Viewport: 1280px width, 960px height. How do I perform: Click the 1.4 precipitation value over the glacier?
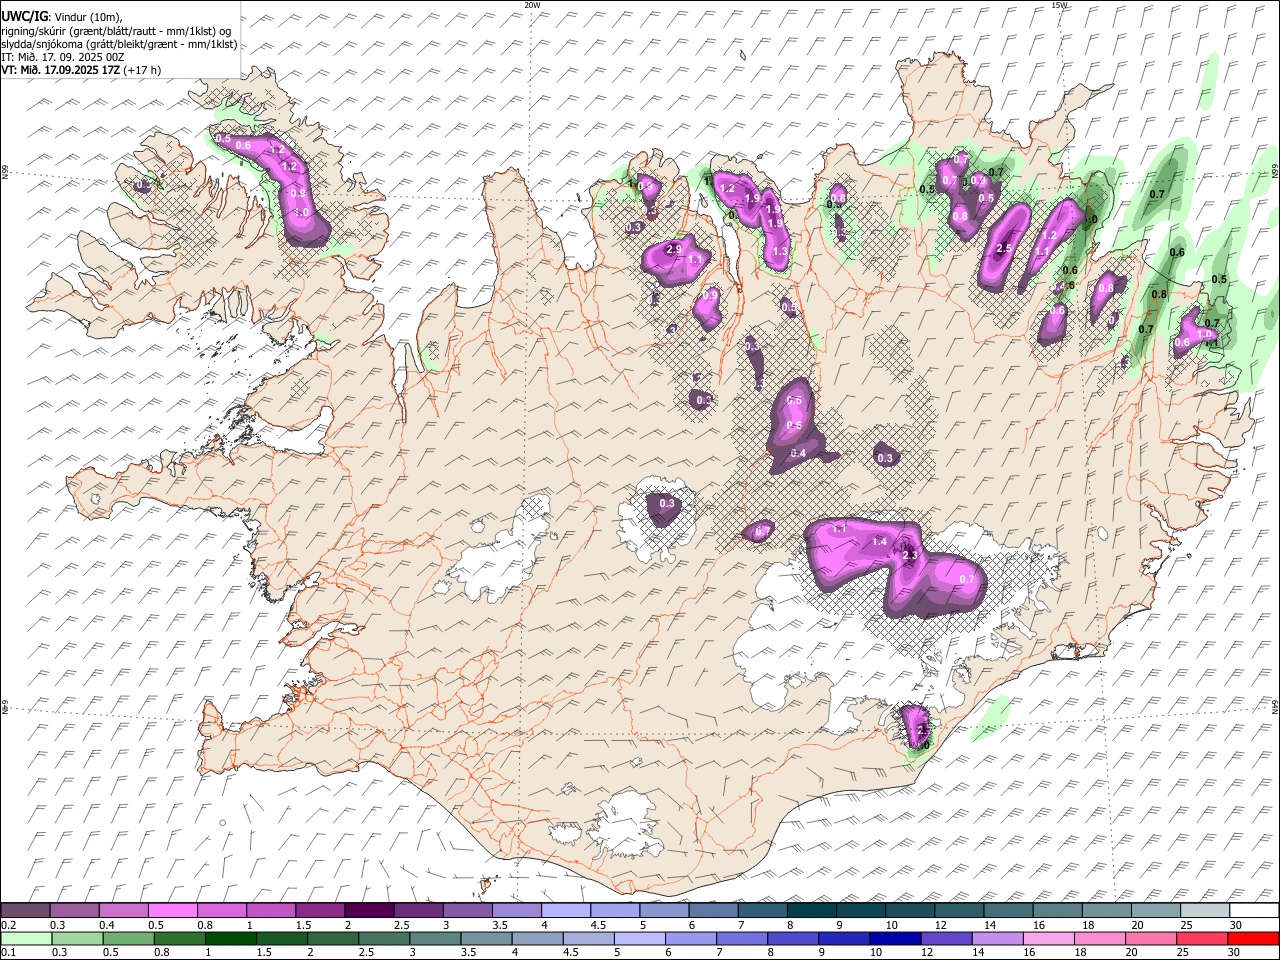click(x=880, y=541)
